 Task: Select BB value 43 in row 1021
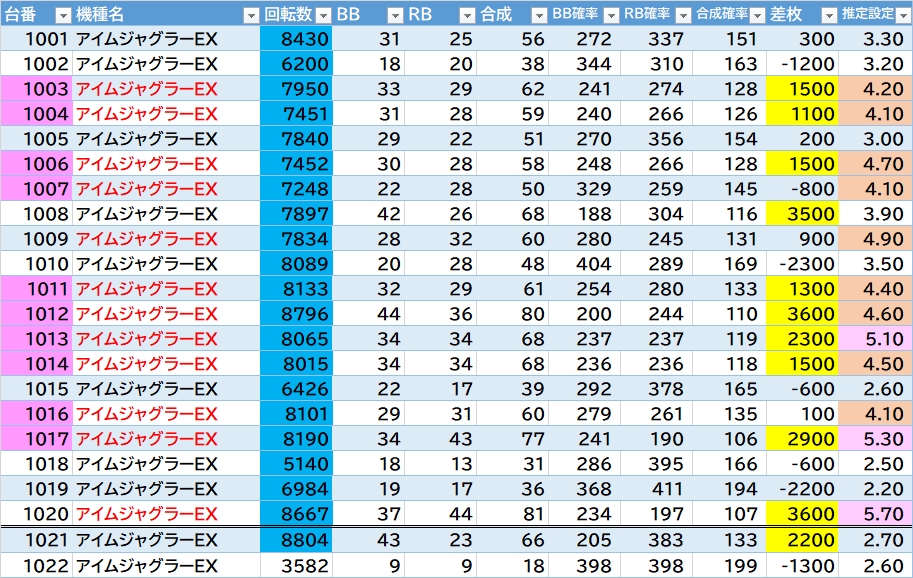[x=369, y=540]
